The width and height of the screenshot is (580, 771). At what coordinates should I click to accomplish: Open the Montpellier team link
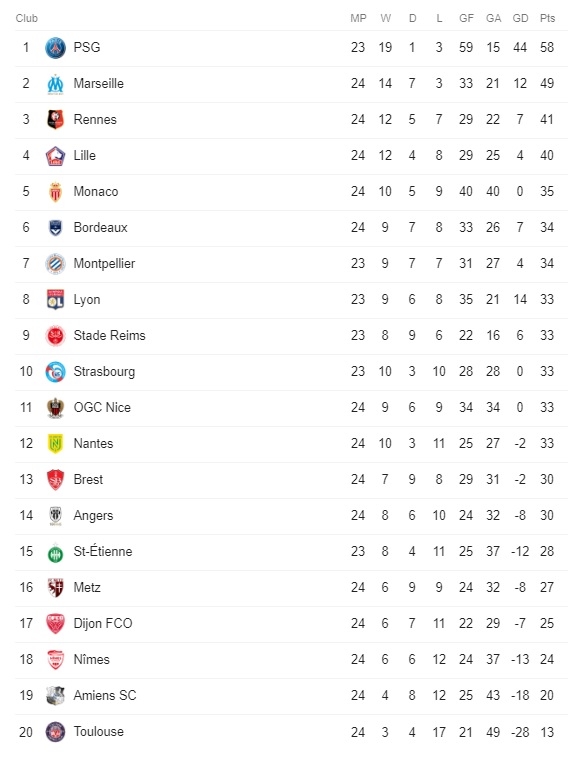pos(104,264)
